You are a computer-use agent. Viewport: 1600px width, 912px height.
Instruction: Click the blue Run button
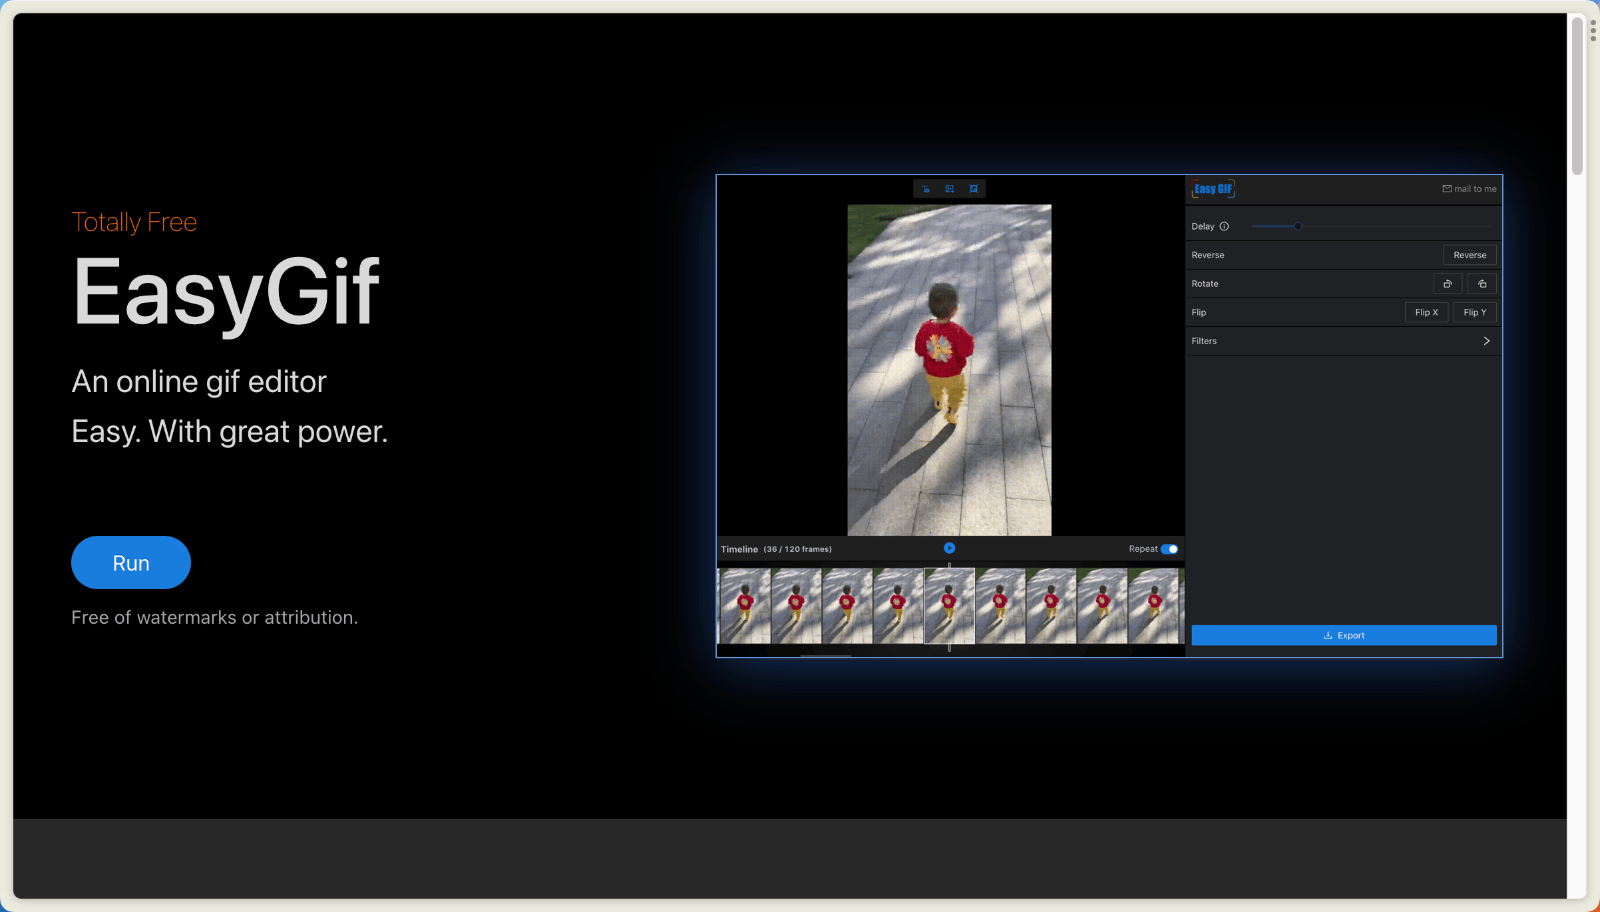[131, 563]
